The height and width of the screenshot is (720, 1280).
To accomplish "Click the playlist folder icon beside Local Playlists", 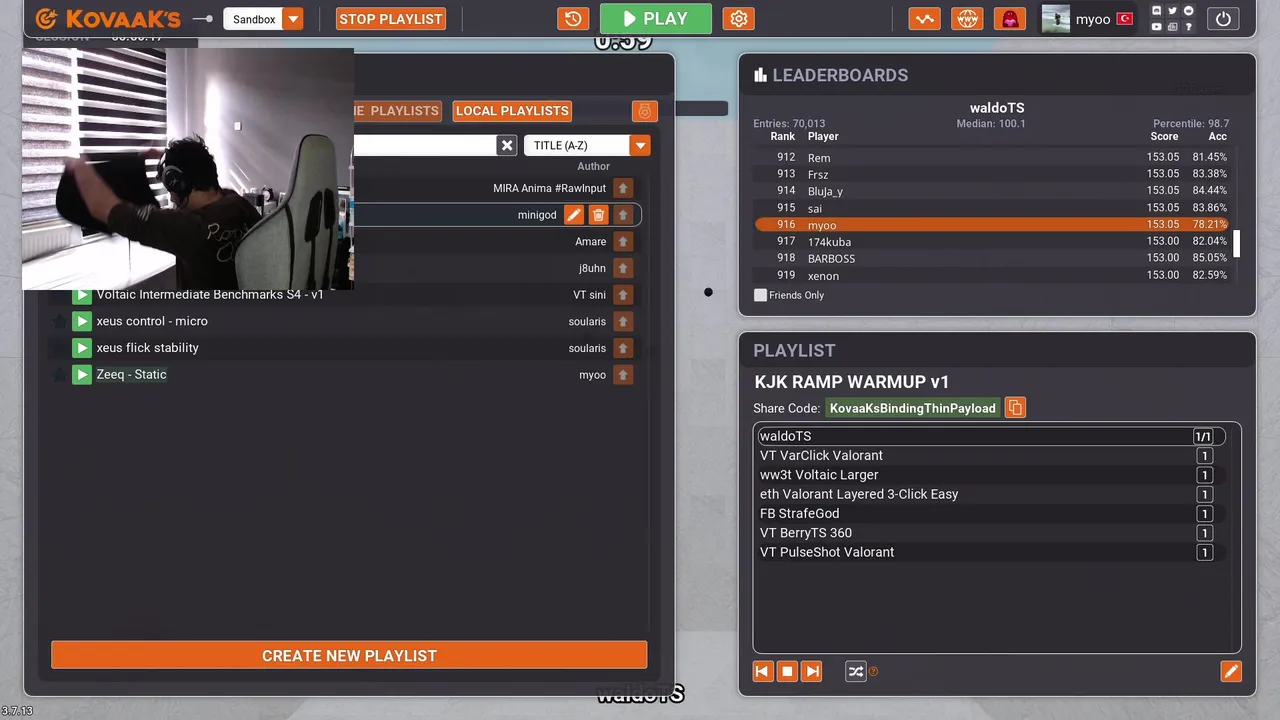I will pos(645,111).
